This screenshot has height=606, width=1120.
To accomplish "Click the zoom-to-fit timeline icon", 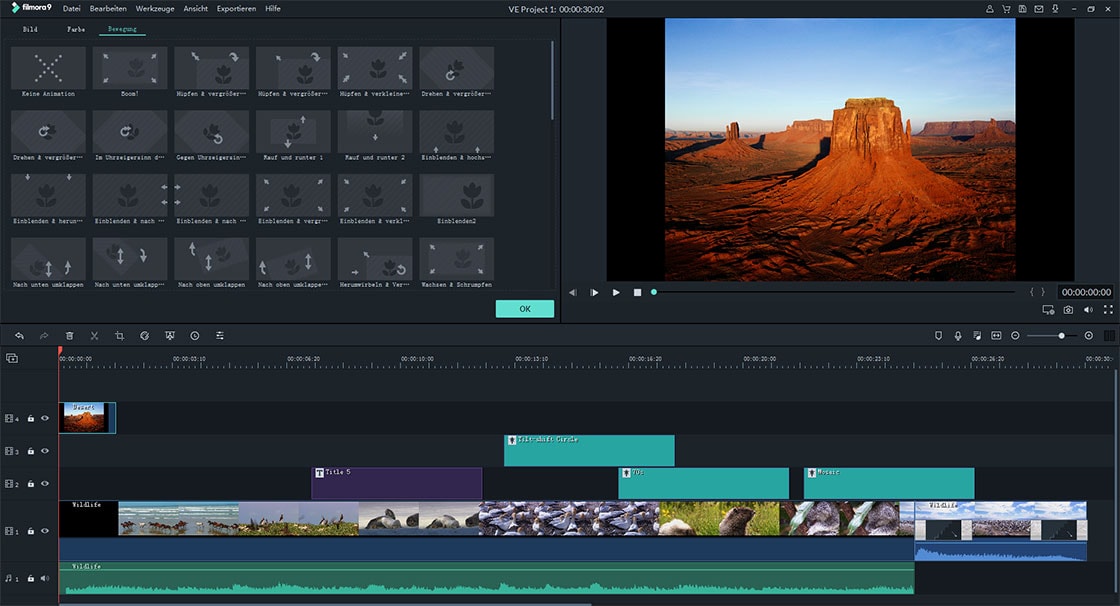I will coord(996,335).
